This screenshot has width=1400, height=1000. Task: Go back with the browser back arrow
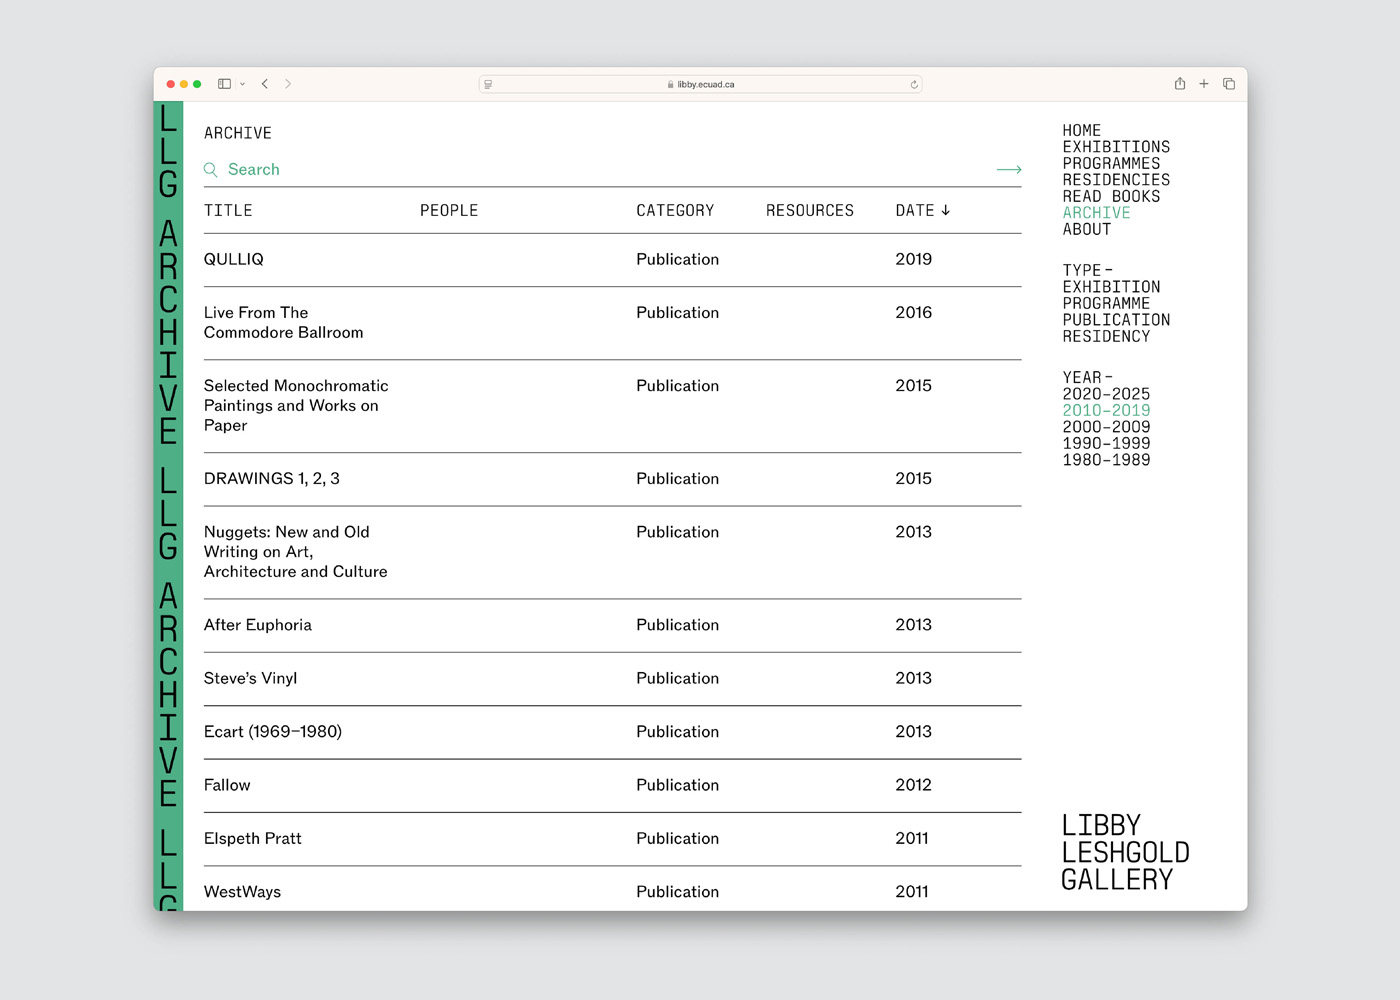point(265,84)
